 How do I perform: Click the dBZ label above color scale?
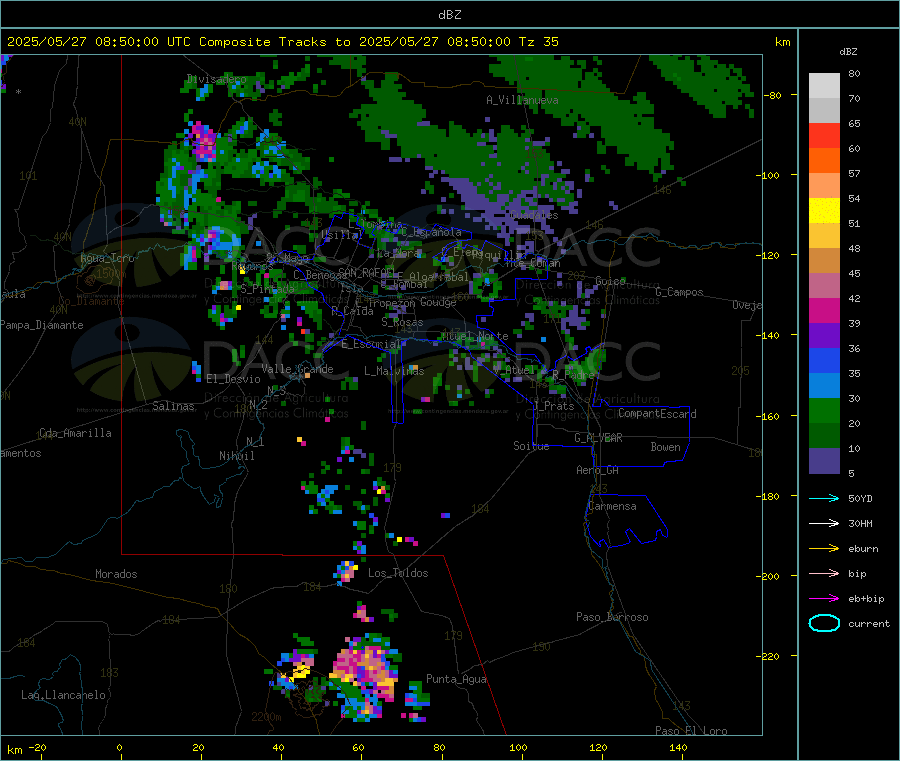coord(848,52)
